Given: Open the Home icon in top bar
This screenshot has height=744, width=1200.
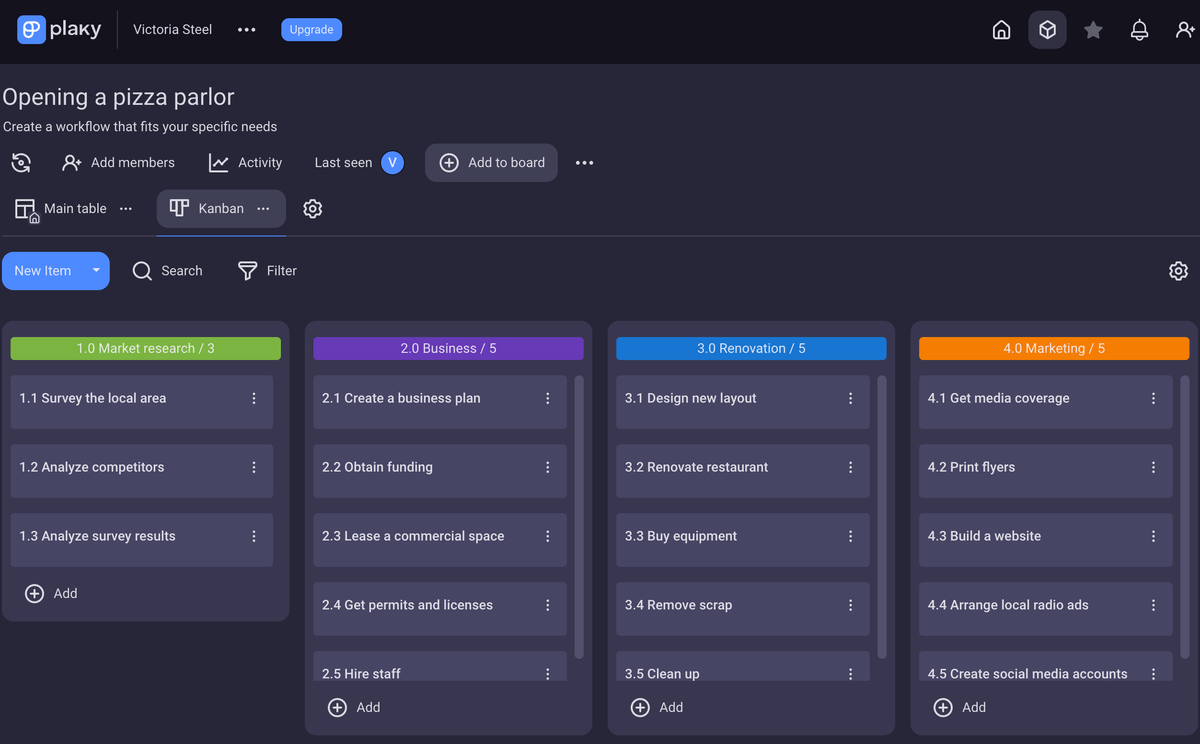Looking at the screenshot, I should [1001, 30].
